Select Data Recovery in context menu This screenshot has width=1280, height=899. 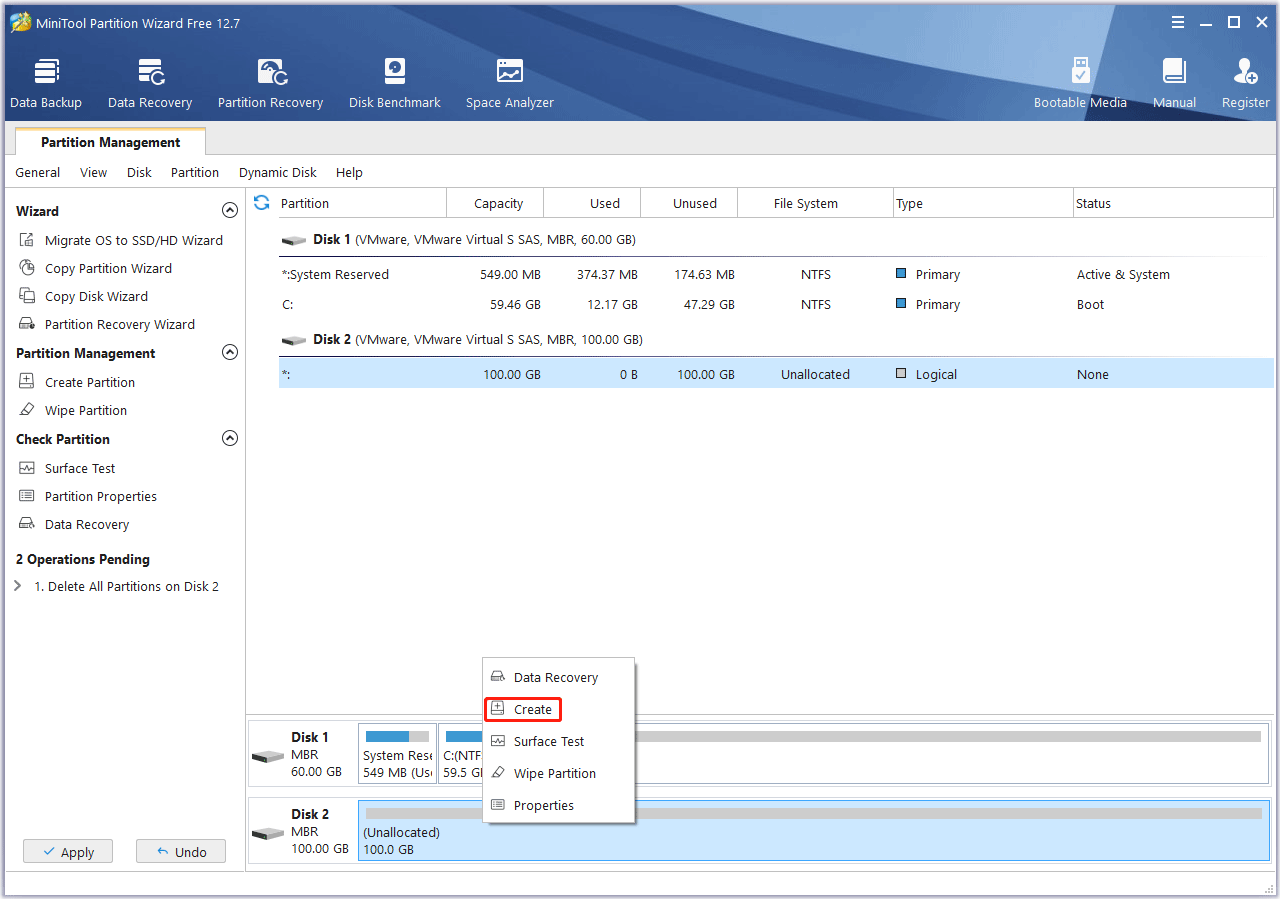coord(558,677)
